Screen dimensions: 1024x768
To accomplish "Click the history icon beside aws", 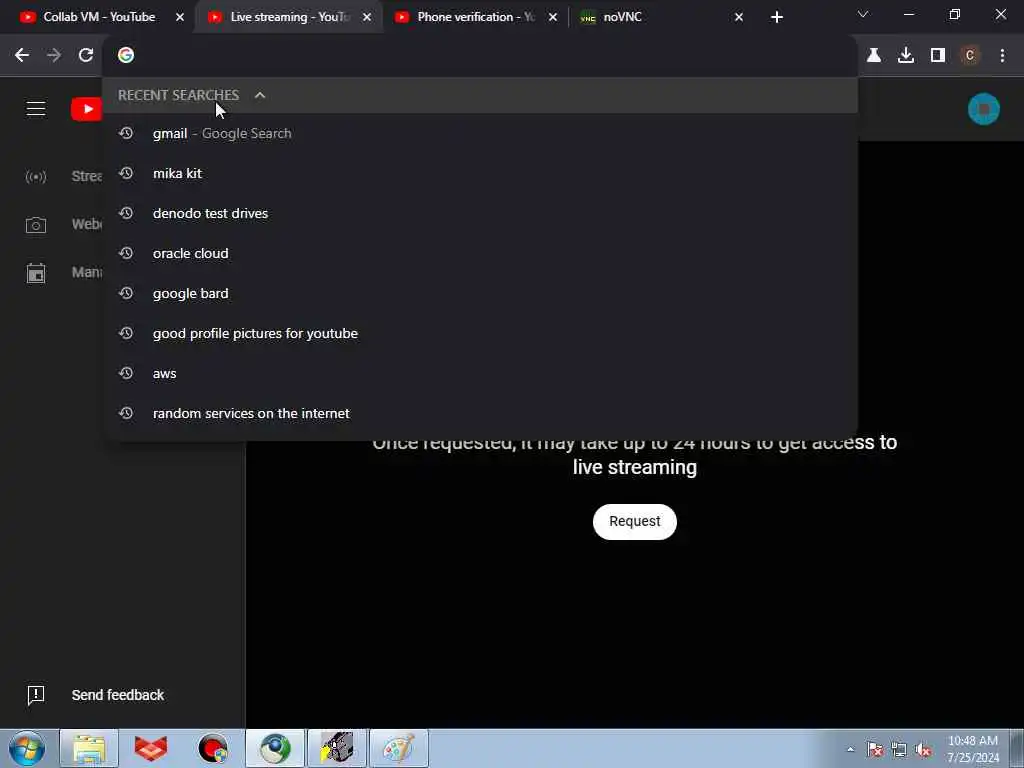I will [x=126, y=373].
